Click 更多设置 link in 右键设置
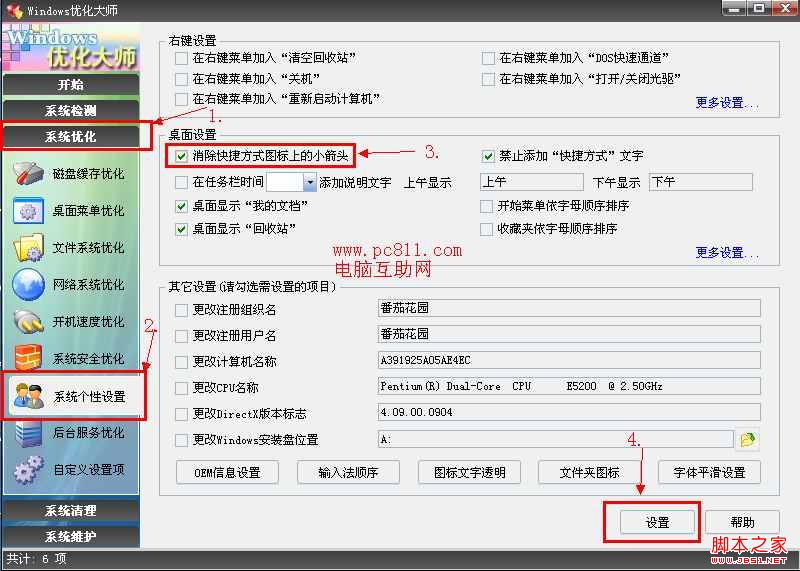The image size is (800, 571). [727, 103]
